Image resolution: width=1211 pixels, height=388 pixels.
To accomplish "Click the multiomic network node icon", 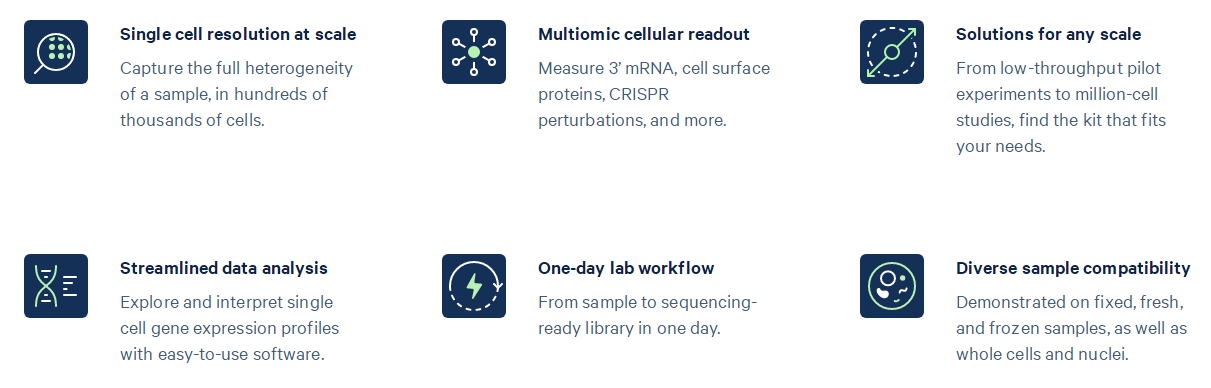I will 474,52.
